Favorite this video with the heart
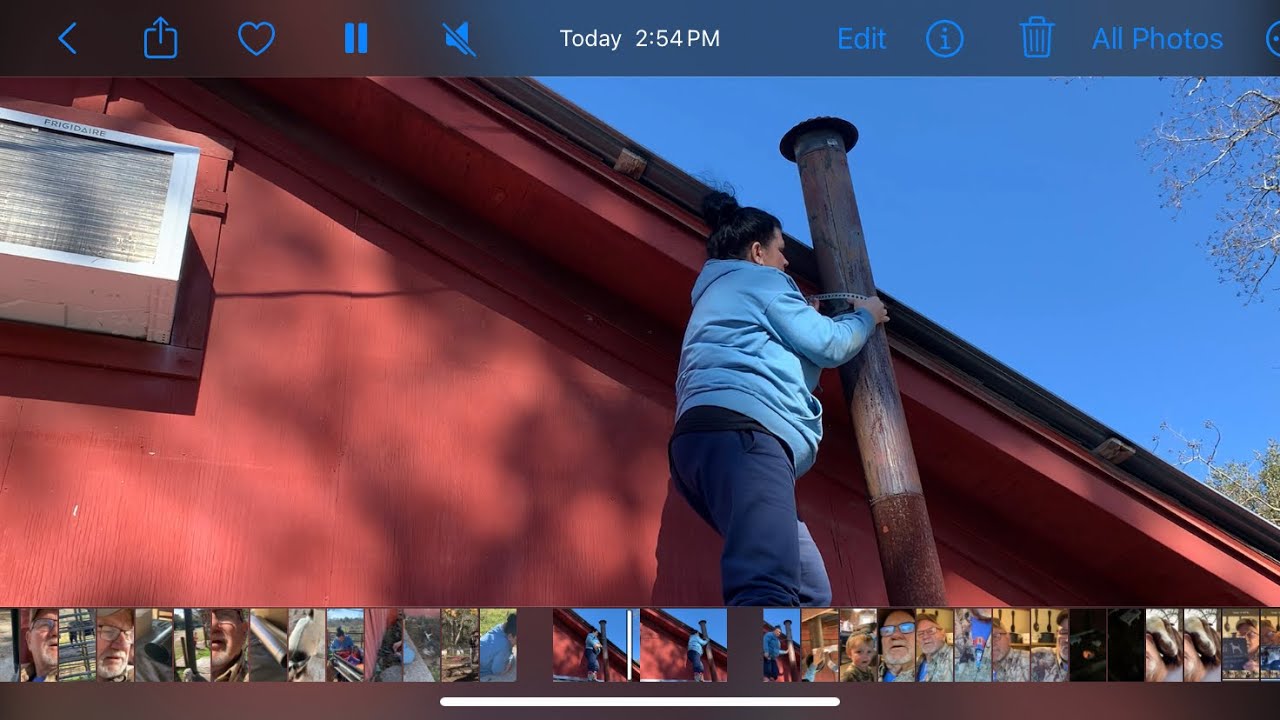1280x720 pixels. click(x=256, y=39)
